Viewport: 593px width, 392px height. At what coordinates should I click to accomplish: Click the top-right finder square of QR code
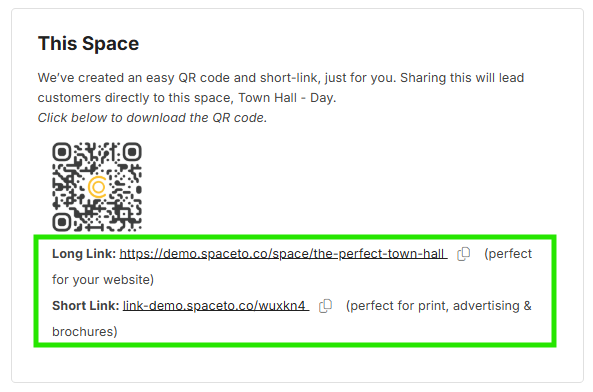coord(132,152)
